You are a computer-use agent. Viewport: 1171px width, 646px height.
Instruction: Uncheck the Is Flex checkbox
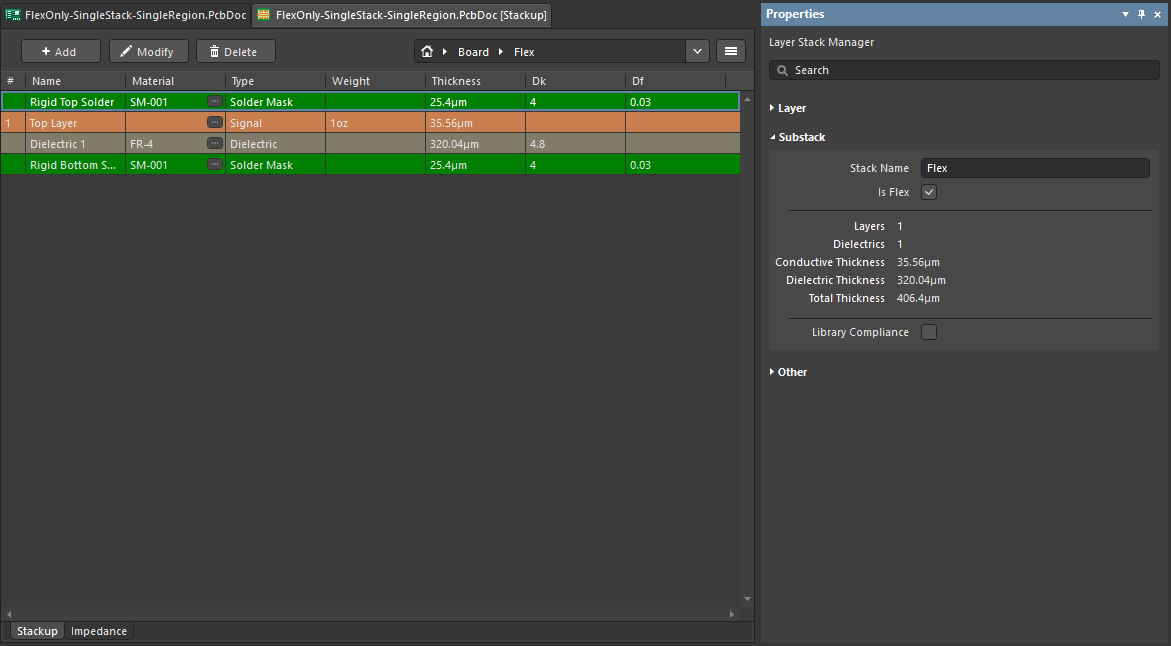point(929,192)
